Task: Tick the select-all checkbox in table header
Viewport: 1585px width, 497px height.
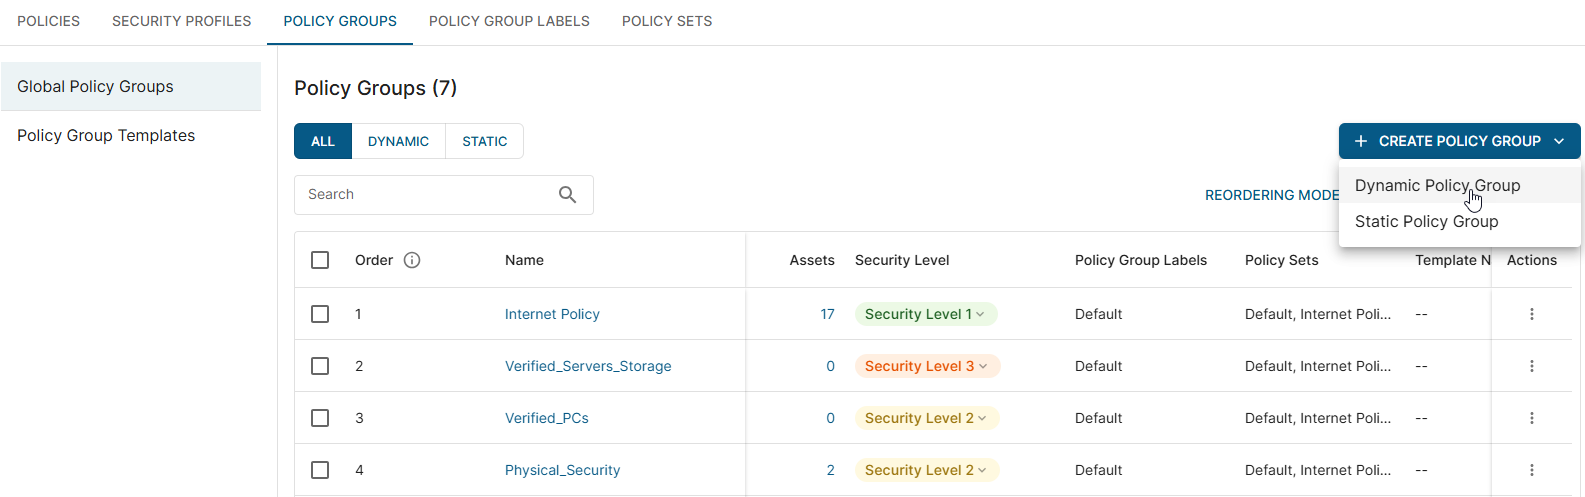Action: tap(320, 260)
